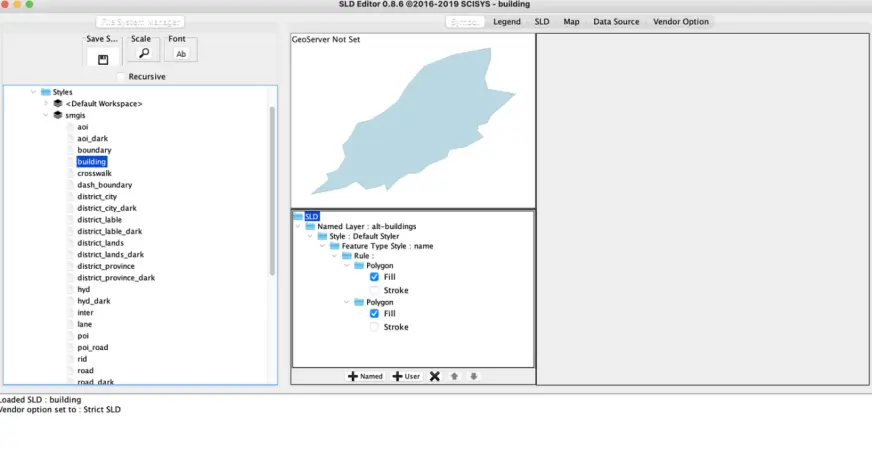Click the smgis workspace layers icon
This screenshot has width=873, height=460.
[58, 115]
